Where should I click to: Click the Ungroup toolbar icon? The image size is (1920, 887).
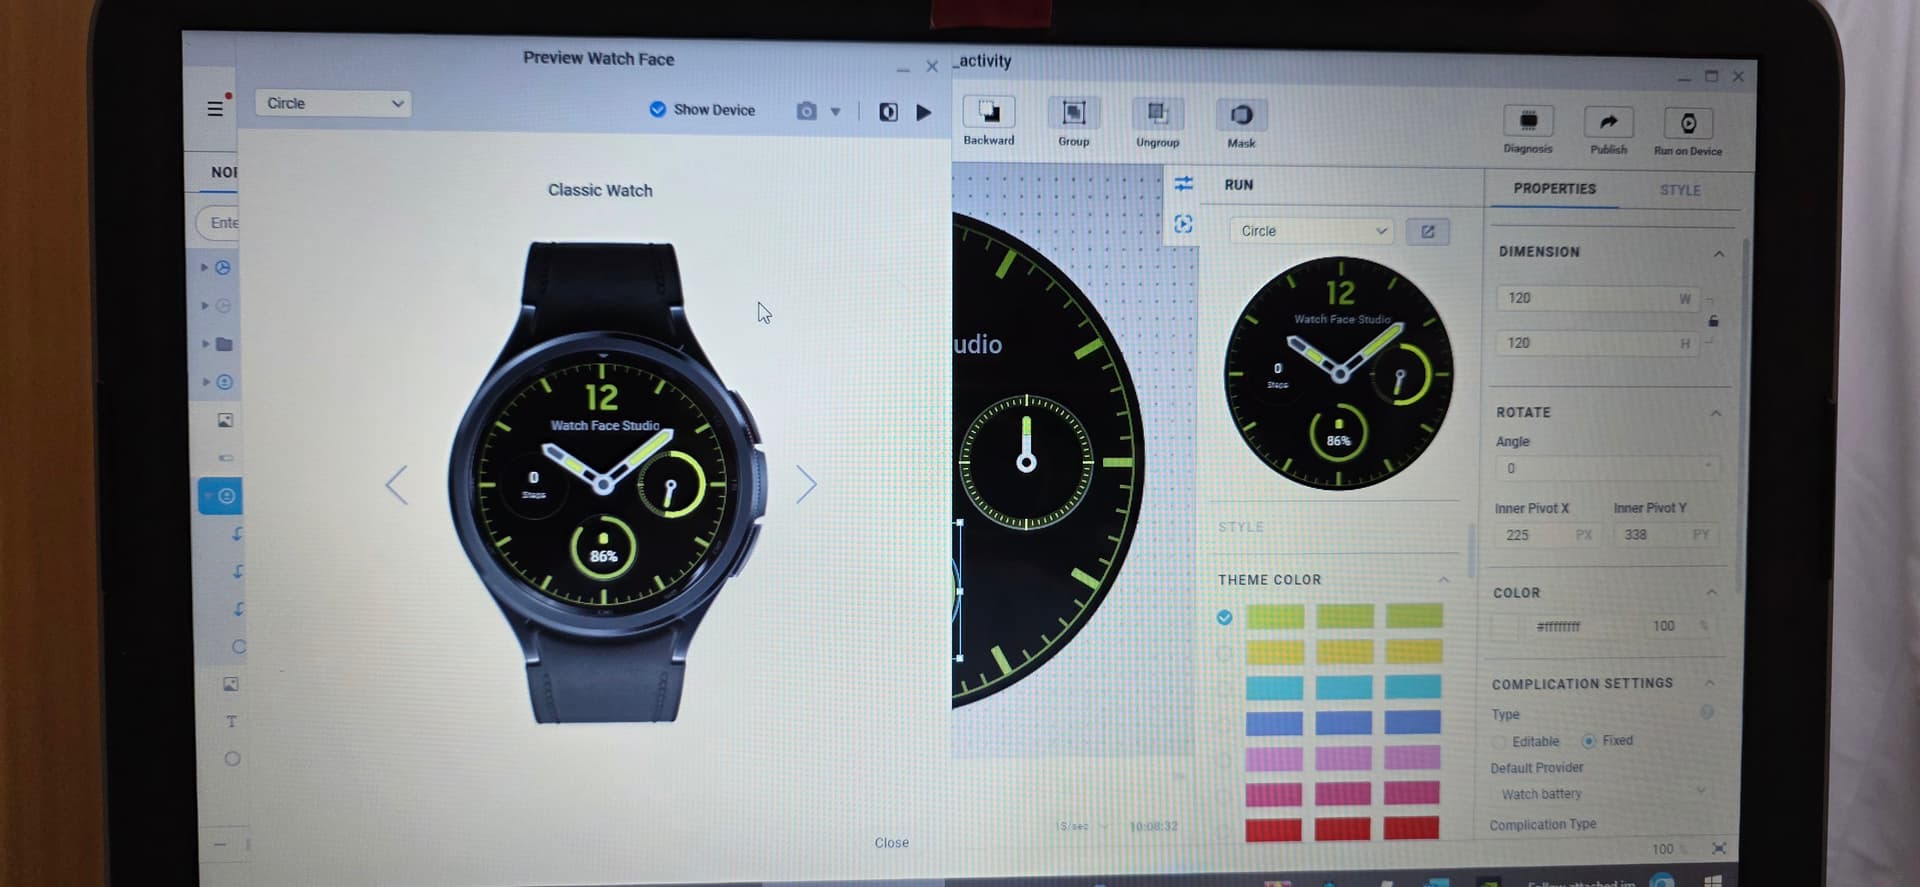click(1157, 114)
